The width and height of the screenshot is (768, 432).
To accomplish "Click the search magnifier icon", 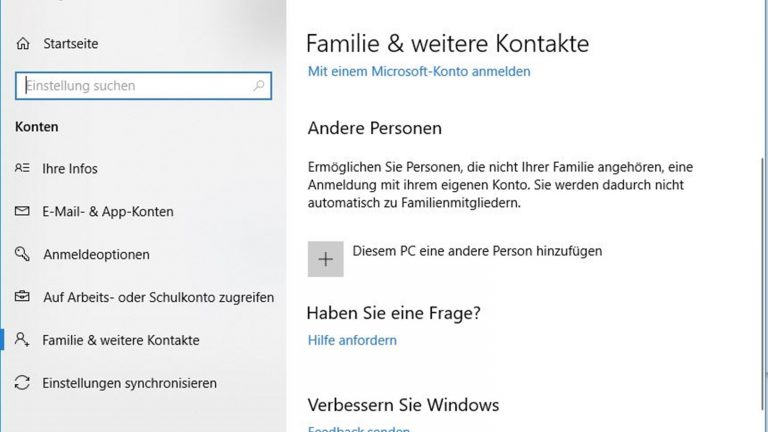I will point(259,86).
